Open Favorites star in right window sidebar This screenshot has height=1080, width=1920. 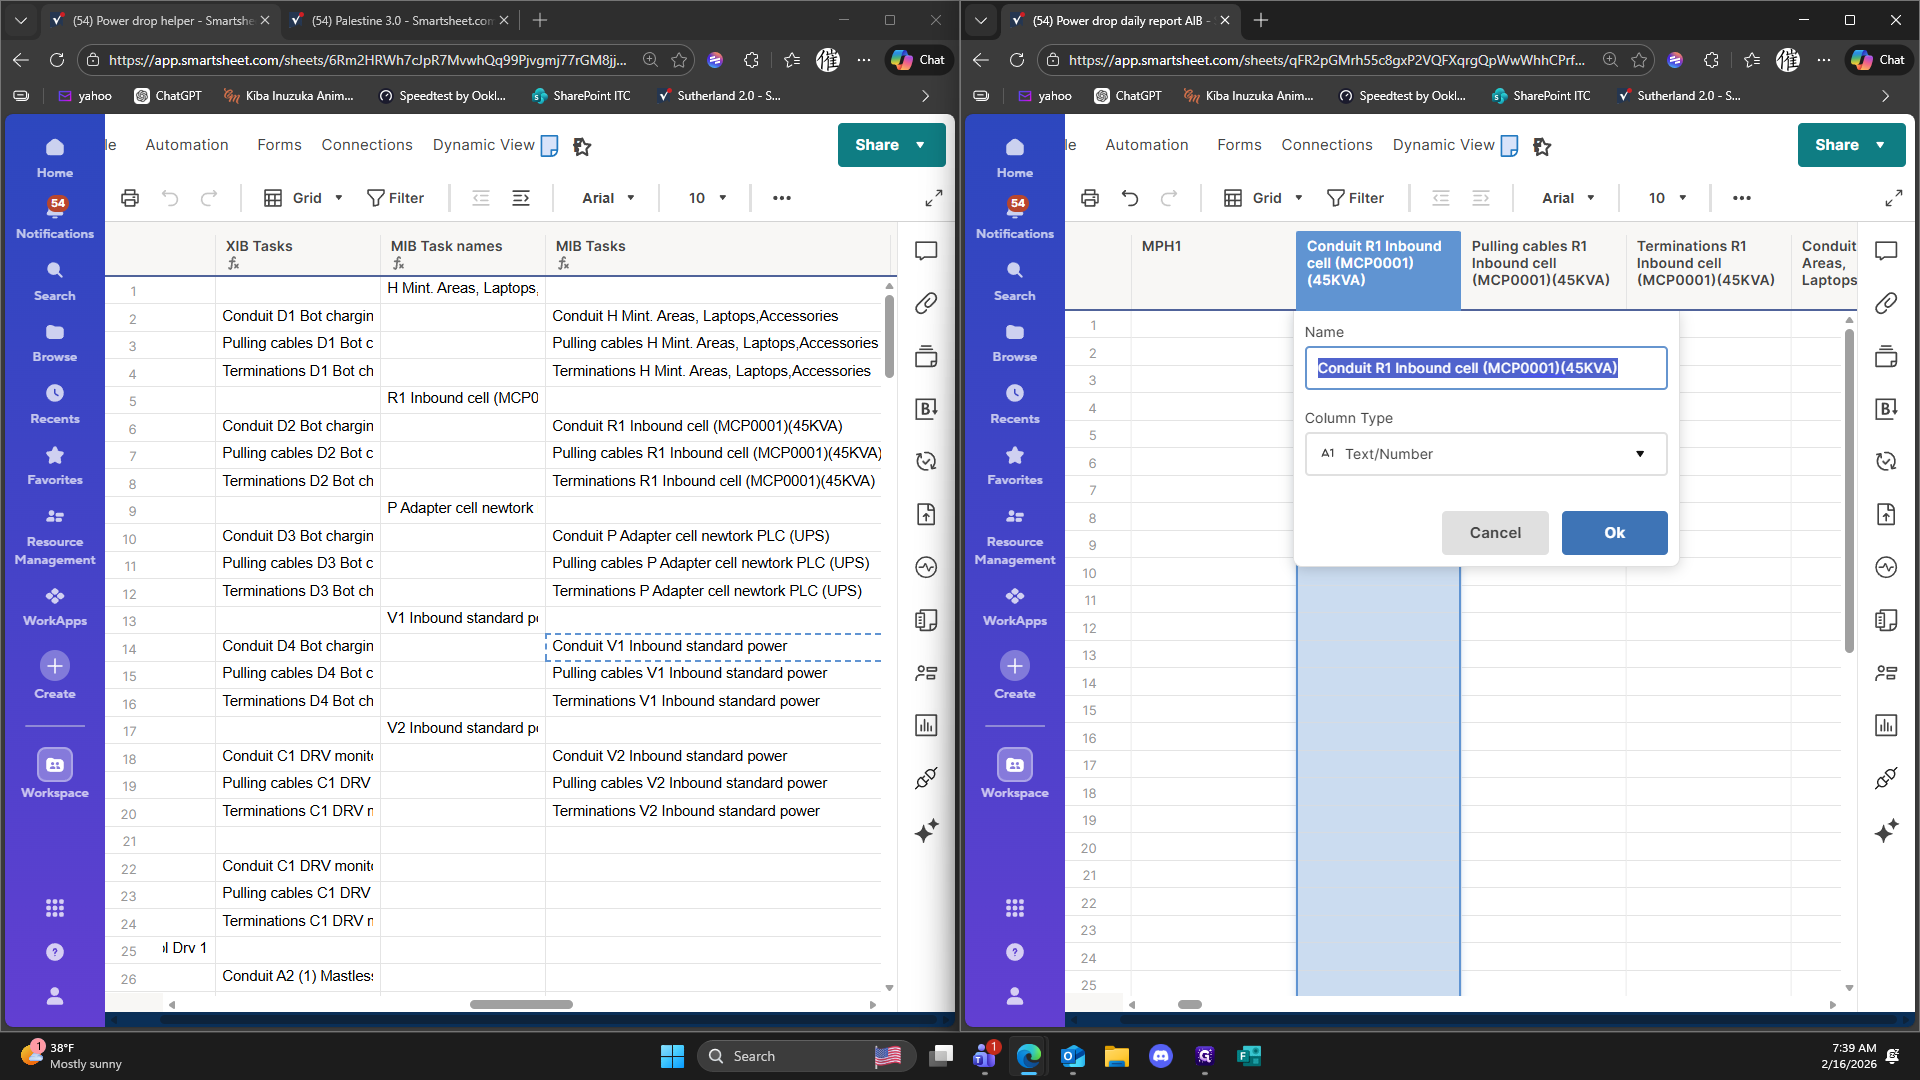1015,465
